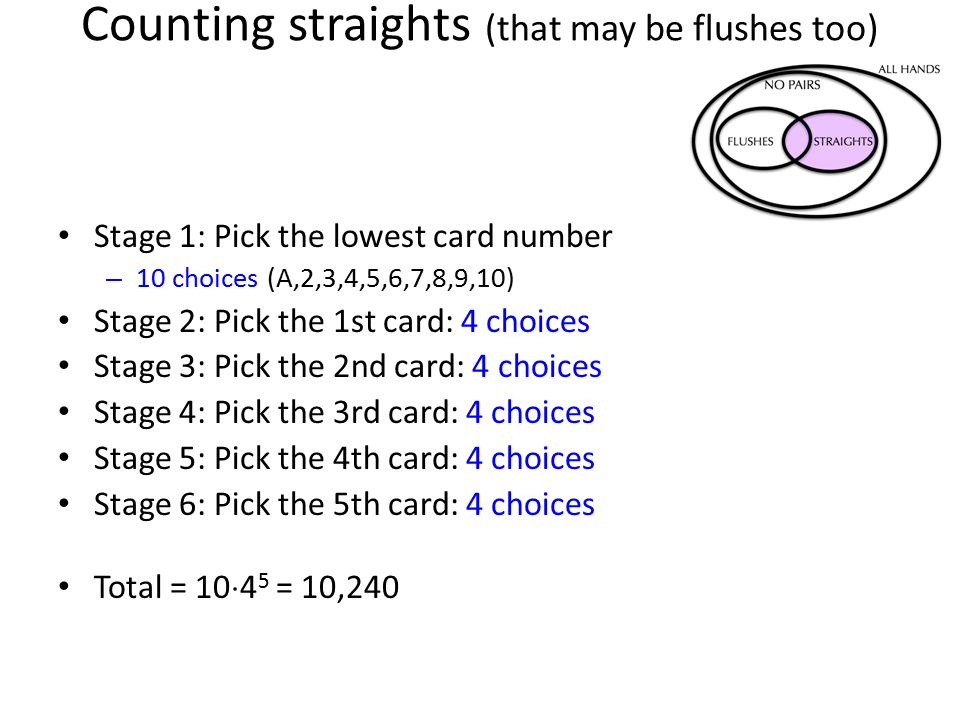Select the 'Stage 6: Pick the 5th card' text
Viewport: 960px width, 720px height.
click(276, 504)
